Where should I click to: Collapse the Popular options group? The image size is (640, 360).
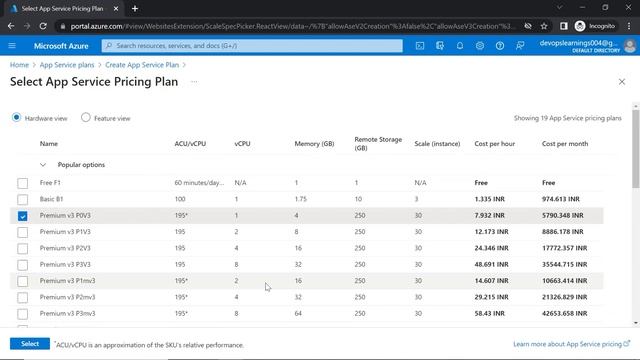43,165
